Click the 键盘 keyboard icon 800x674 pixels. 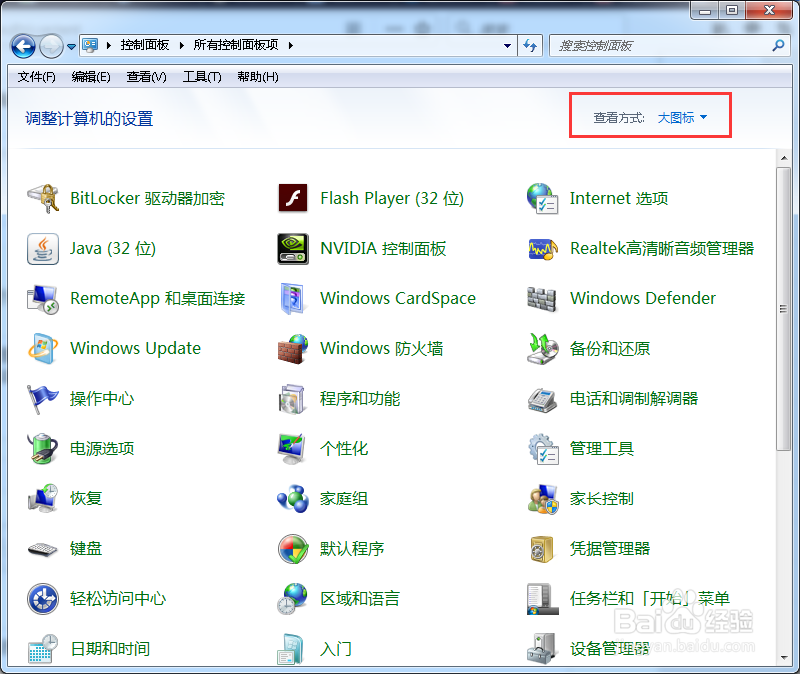[x=43, y=550]
